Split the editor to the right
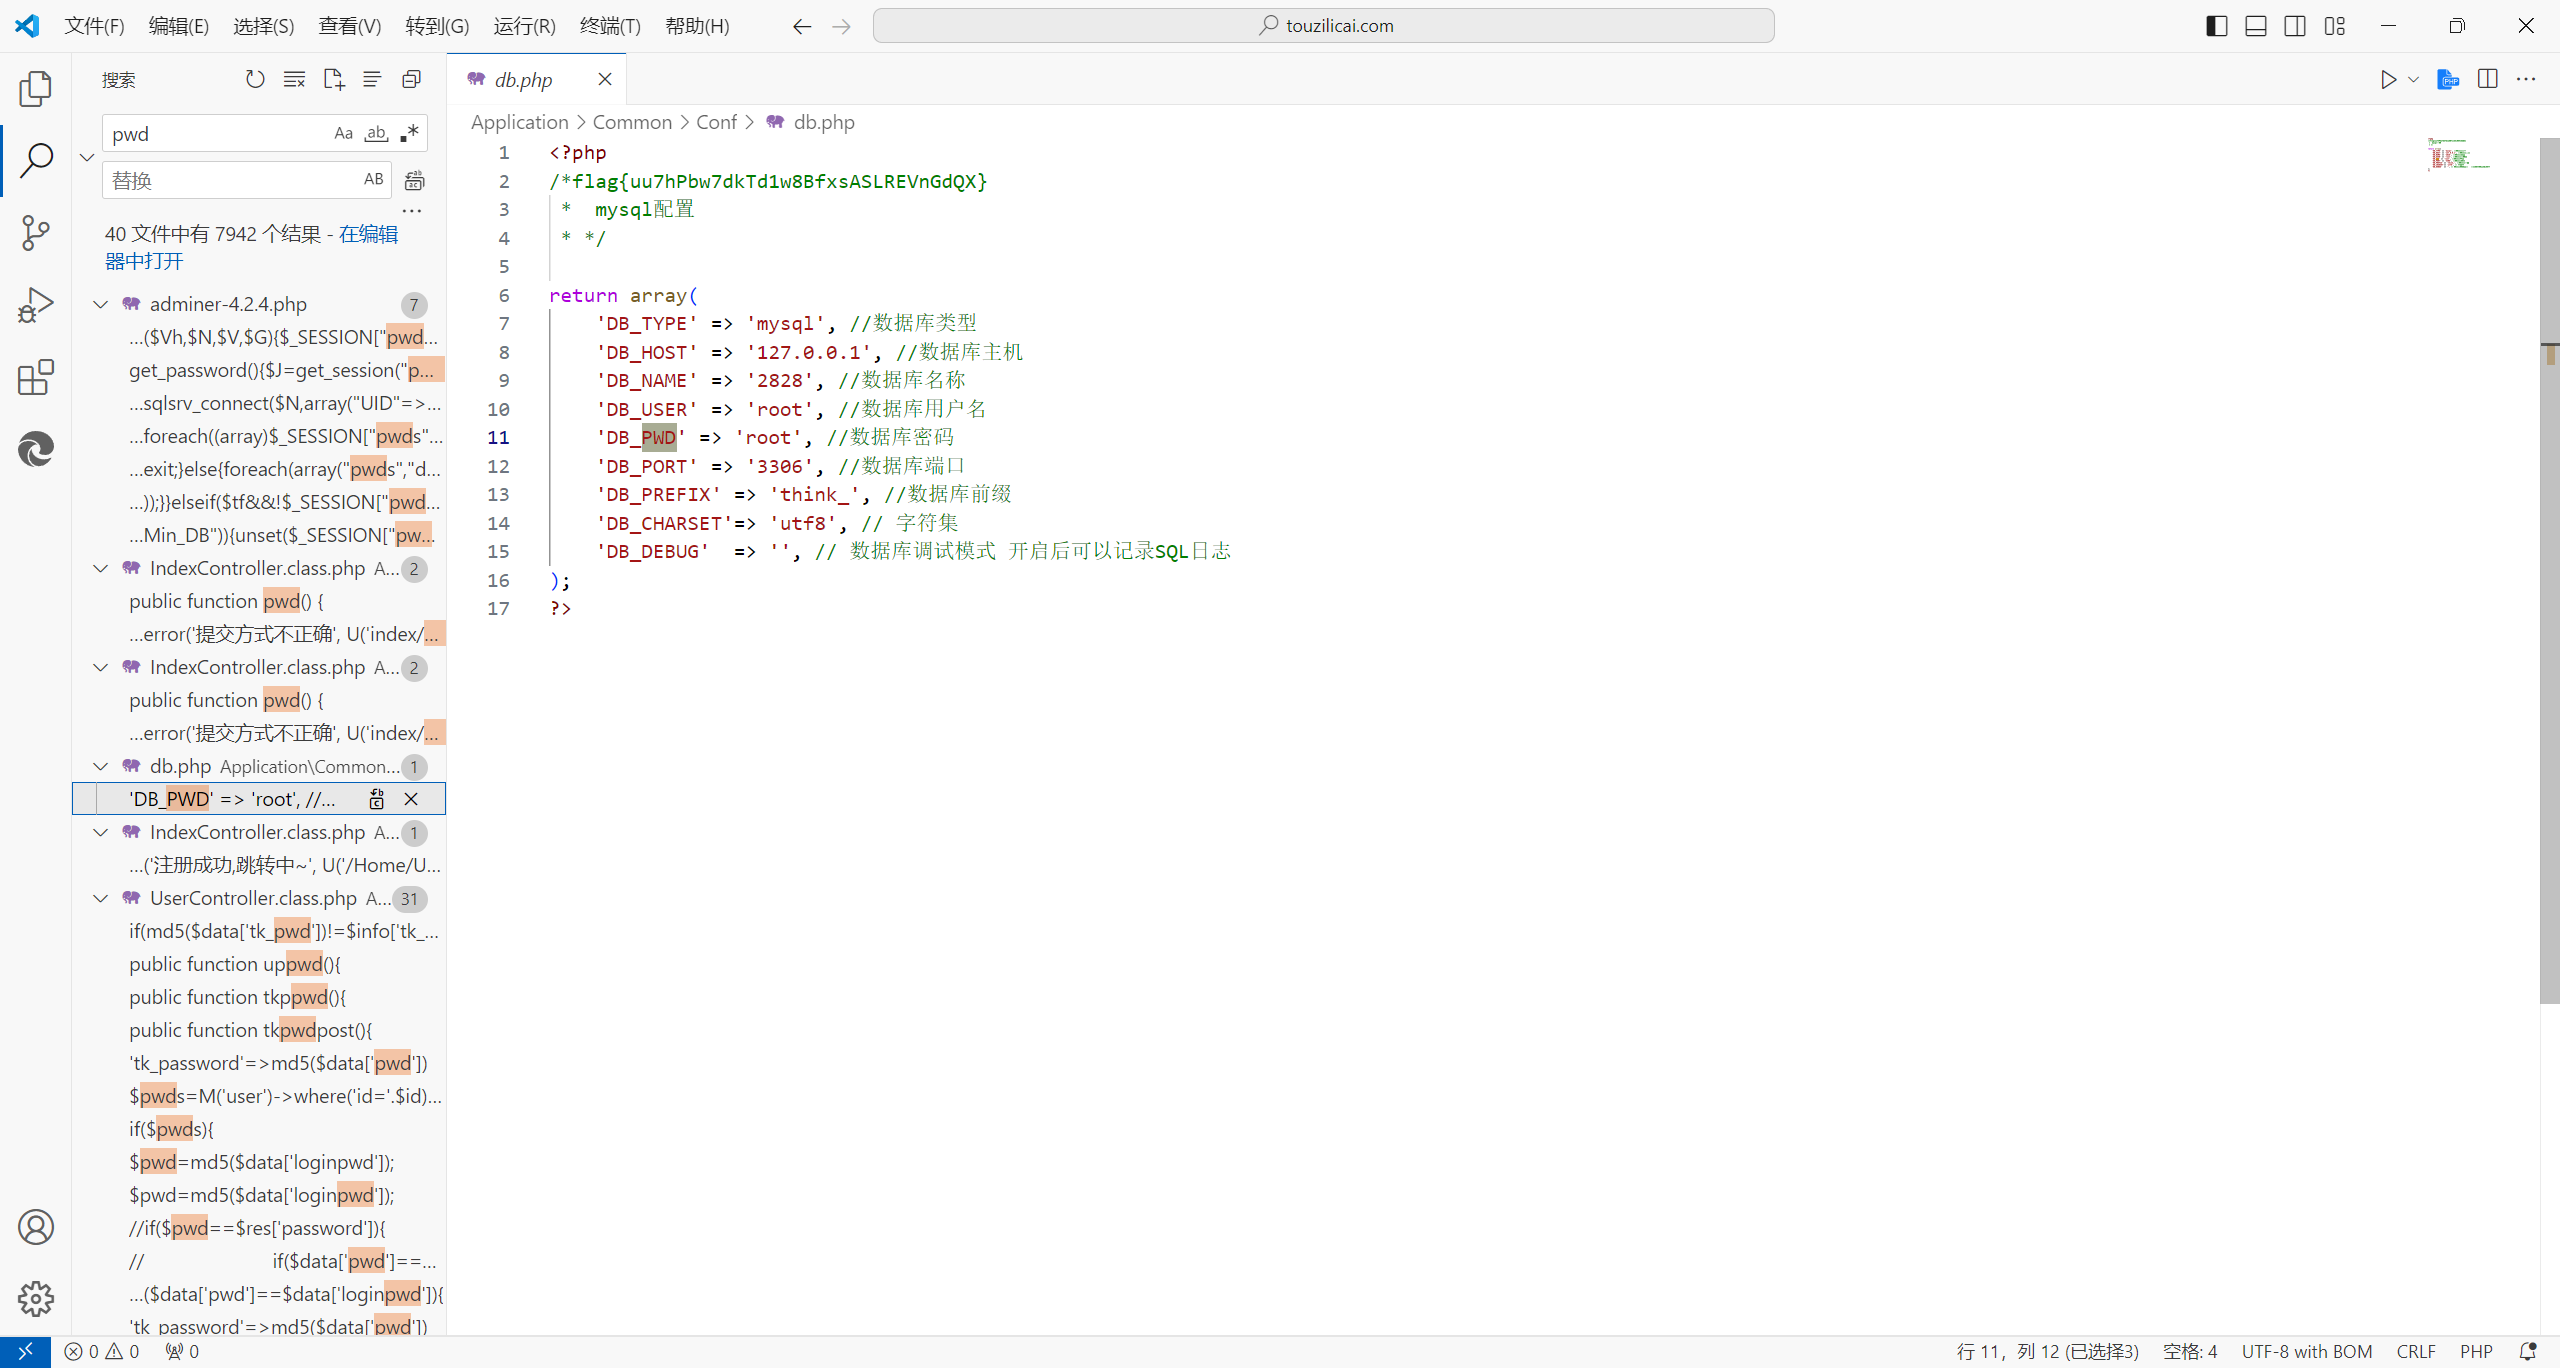The width and height of the screenshot is (2560, 1368). point(2487,79)
